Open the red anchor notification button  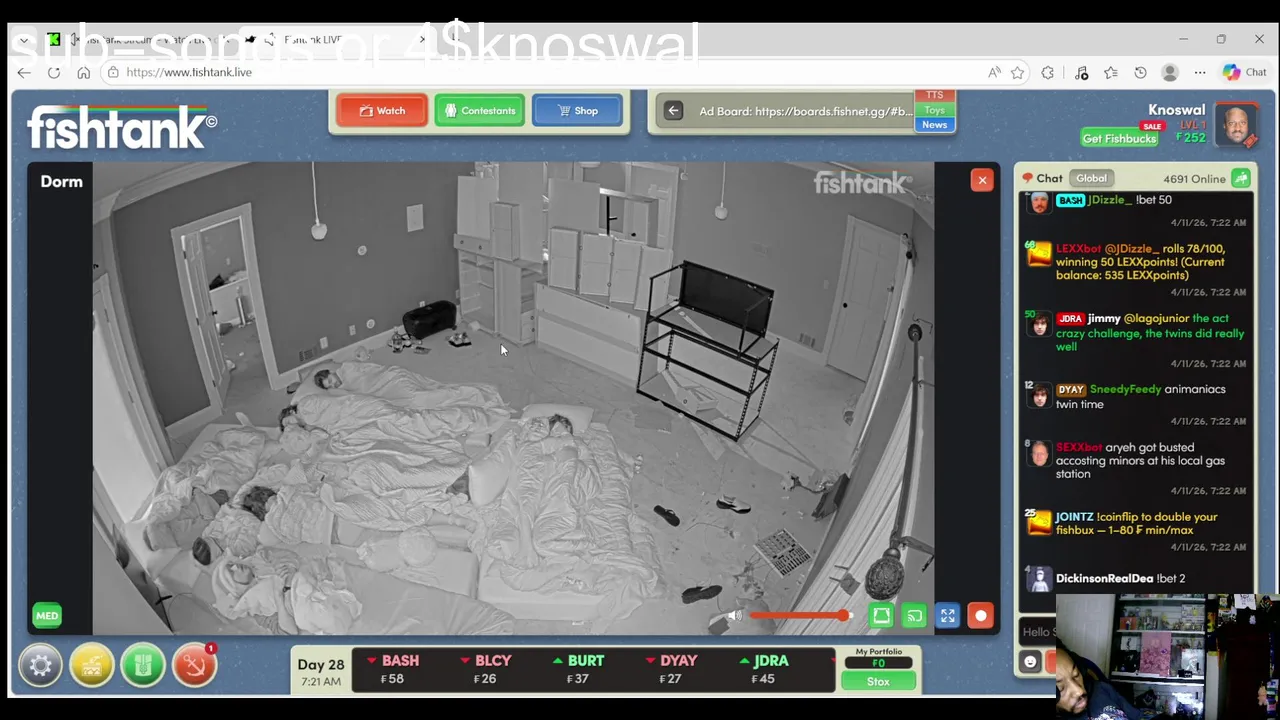coord(195,665)
